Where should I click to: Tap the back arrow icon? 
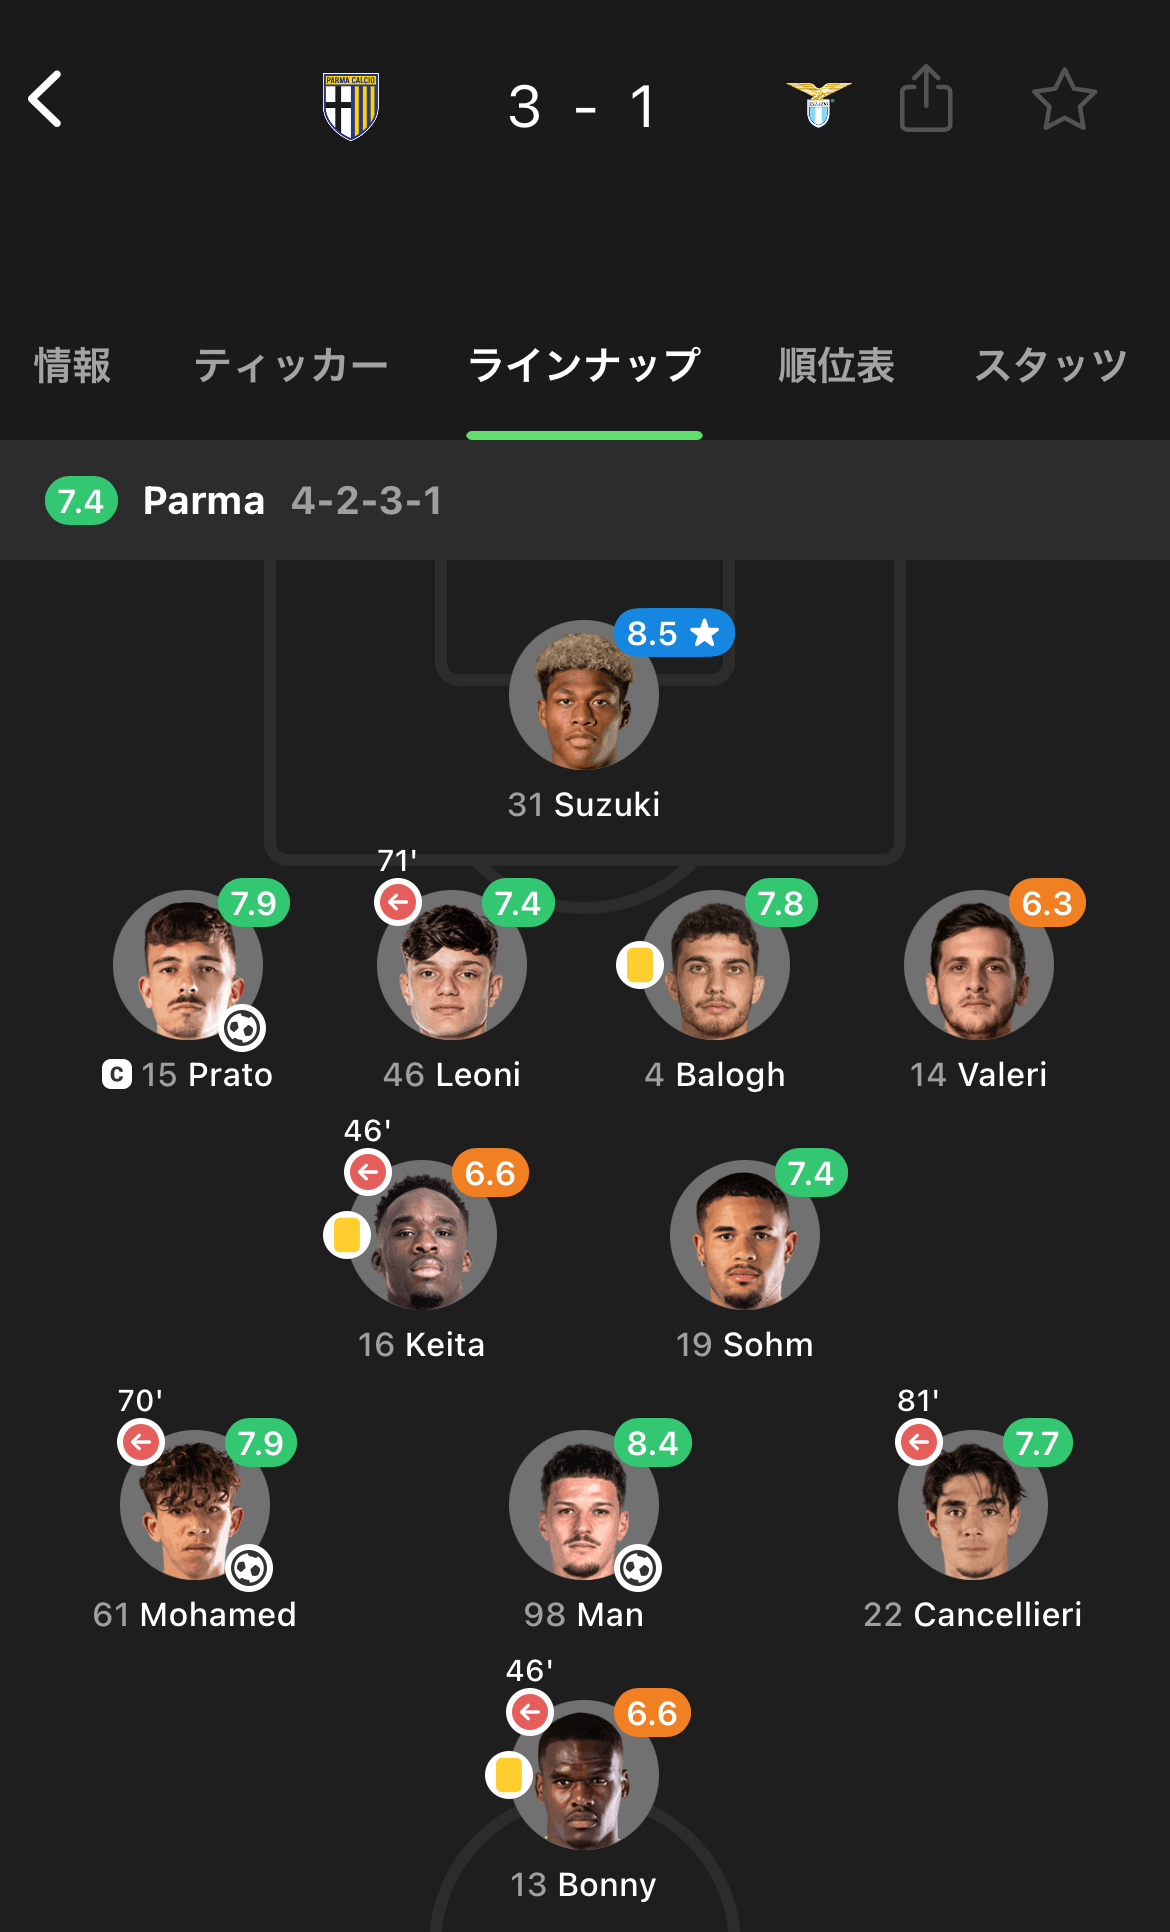46,99
